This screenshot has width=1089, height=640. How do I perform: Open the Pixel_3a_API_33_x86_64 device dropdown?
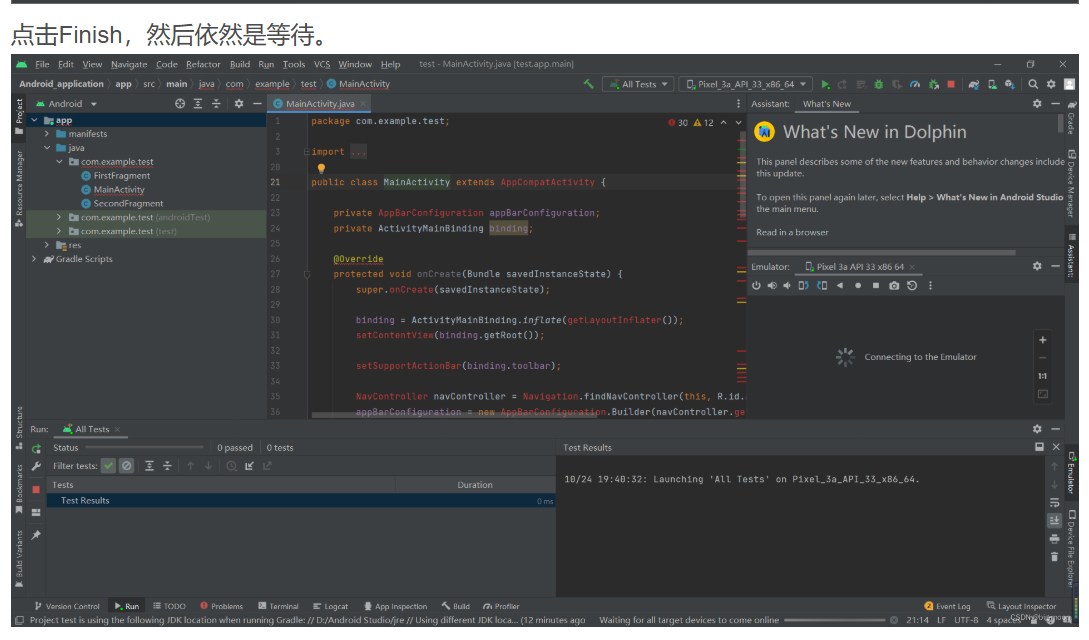[747, 84]
